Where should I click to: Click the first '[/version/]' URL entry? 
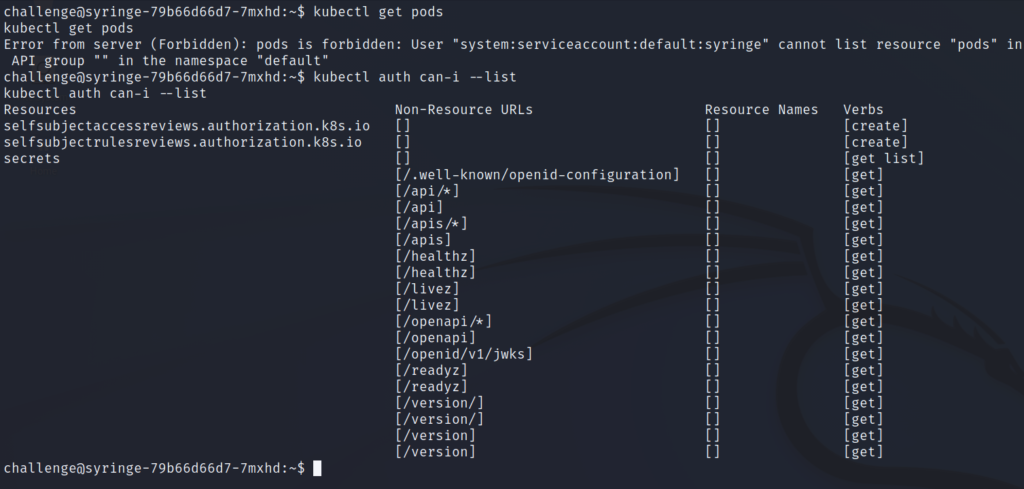pos(440,403)
